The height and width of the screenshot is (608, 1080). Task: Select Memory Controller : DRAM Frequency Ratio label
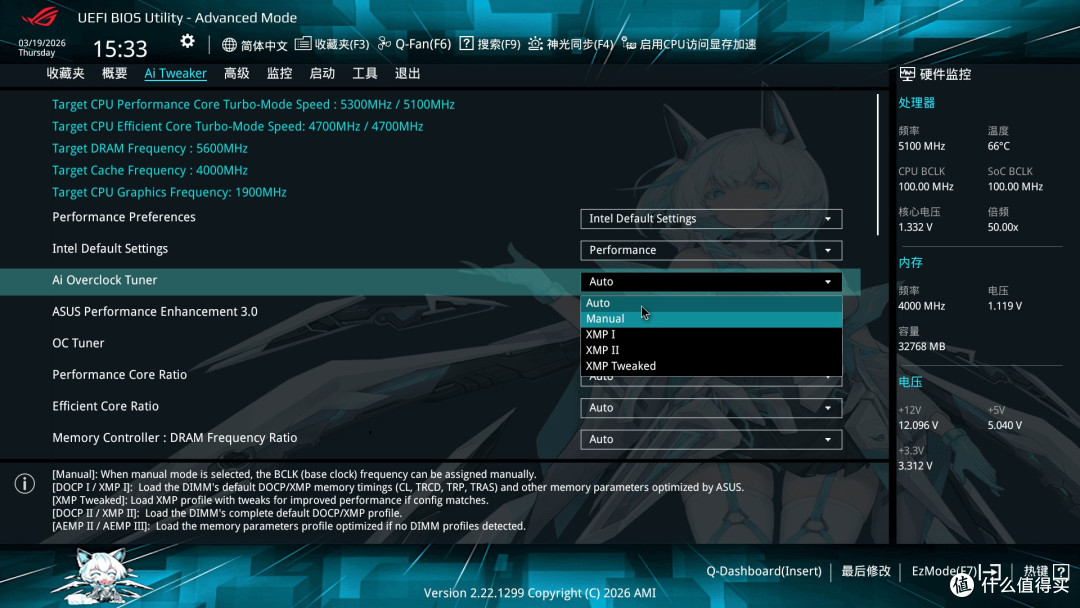click(174, 438)
